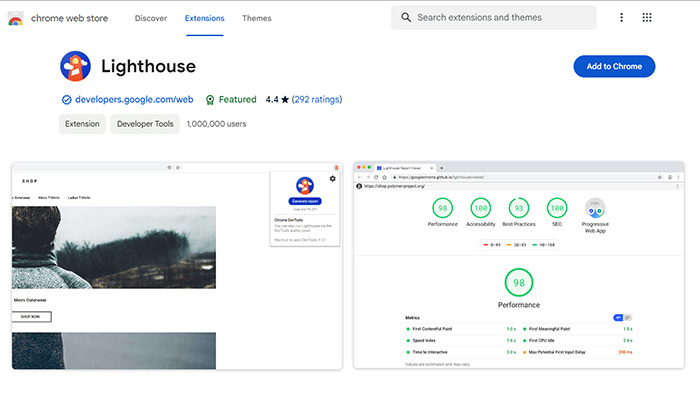
Task: Click the verified publisher checkmark icon
Action: pyautogui.click(x=66, y=100)
